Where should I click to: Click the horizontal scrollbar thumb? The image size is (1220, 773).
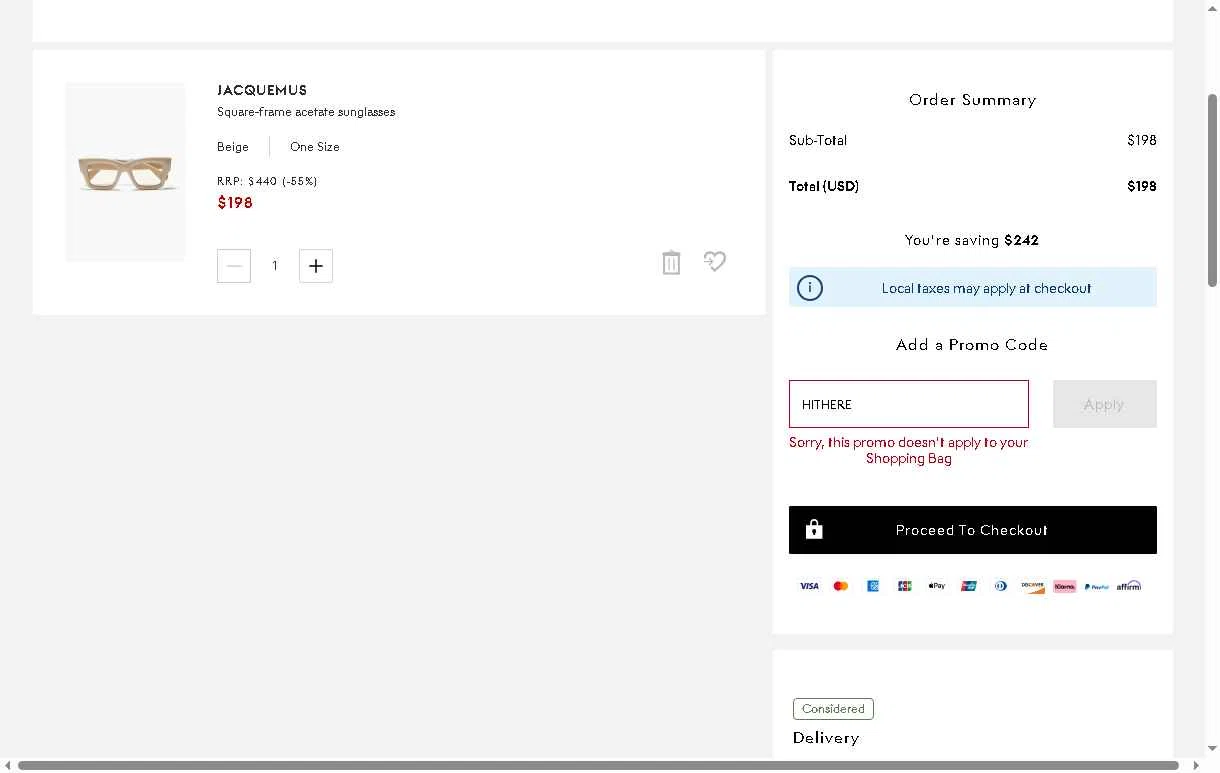pyautogui.click(x=598, y=766)
